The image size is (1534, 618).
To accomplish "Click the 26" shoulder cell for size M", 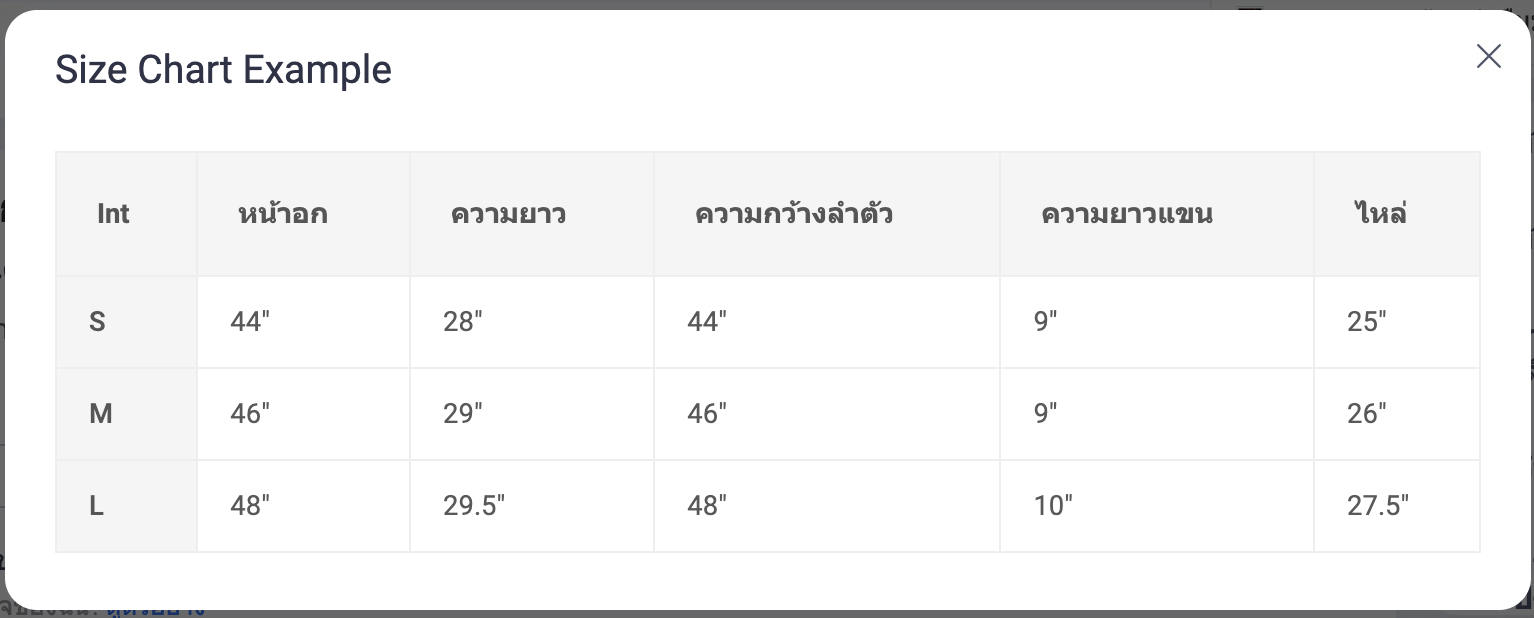I will pos(1397,414).
